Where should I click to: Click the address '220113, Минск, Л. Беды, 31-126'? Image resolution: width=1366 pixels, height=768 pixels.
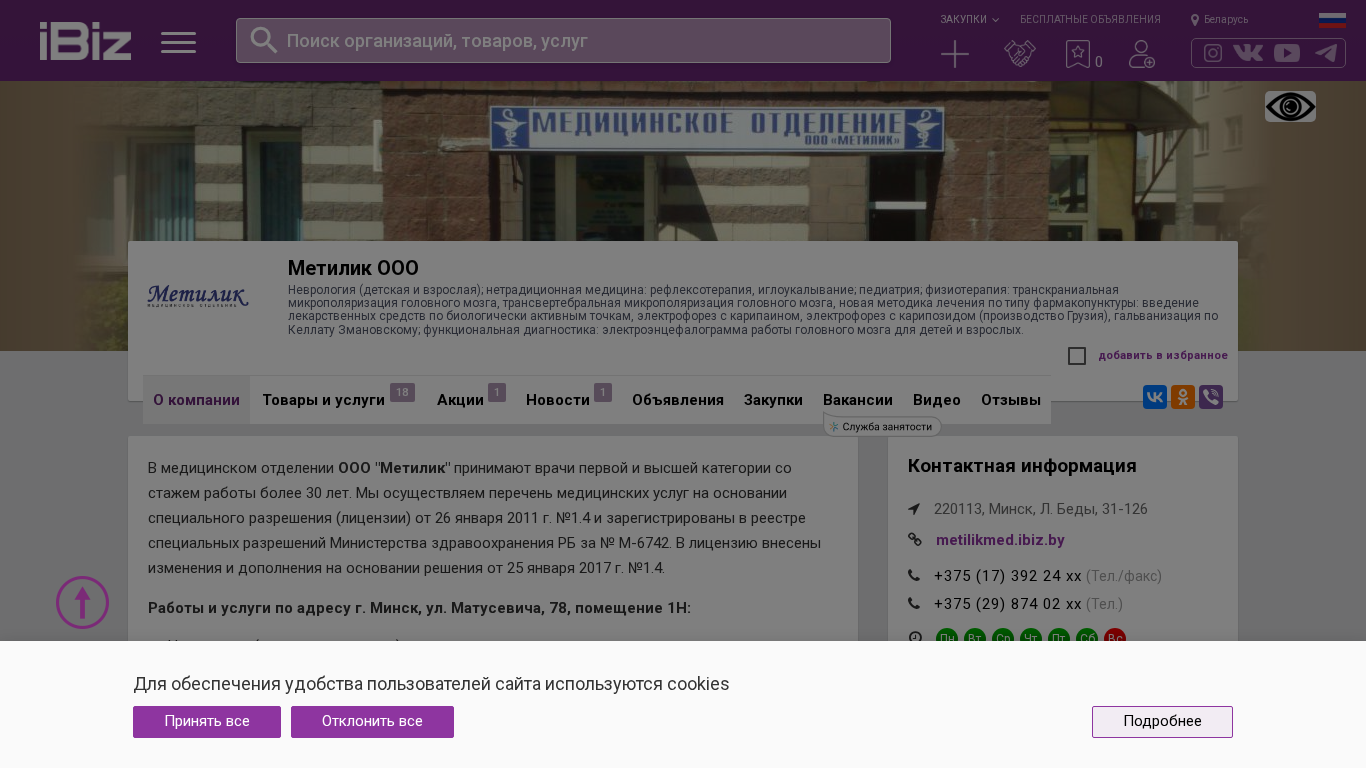tap(1041, 509)
